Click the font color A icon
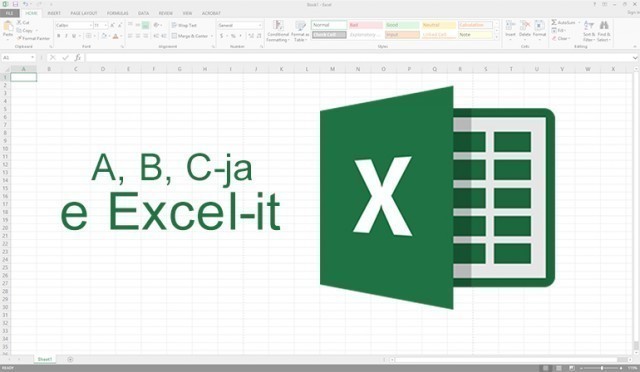The image size is (640, 372). [x=116, y=36]
